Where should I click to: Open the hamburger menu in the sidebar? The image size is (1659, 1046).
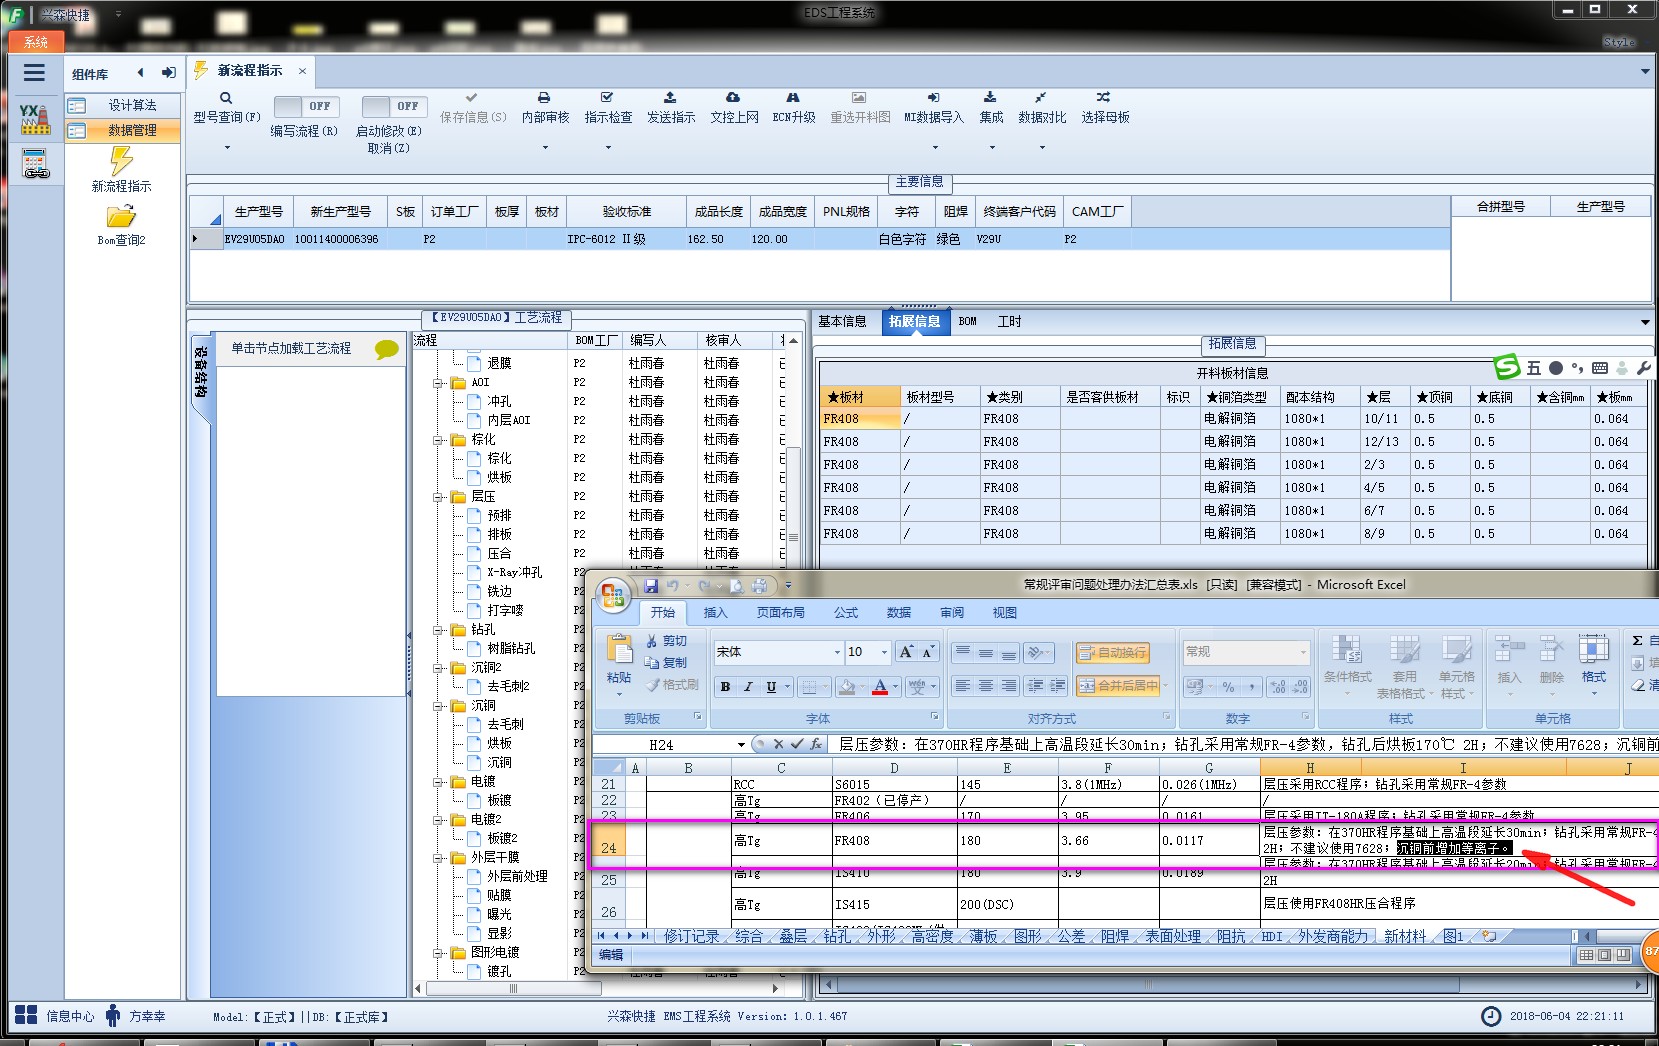pyautogui.click(x=34, y=72)
